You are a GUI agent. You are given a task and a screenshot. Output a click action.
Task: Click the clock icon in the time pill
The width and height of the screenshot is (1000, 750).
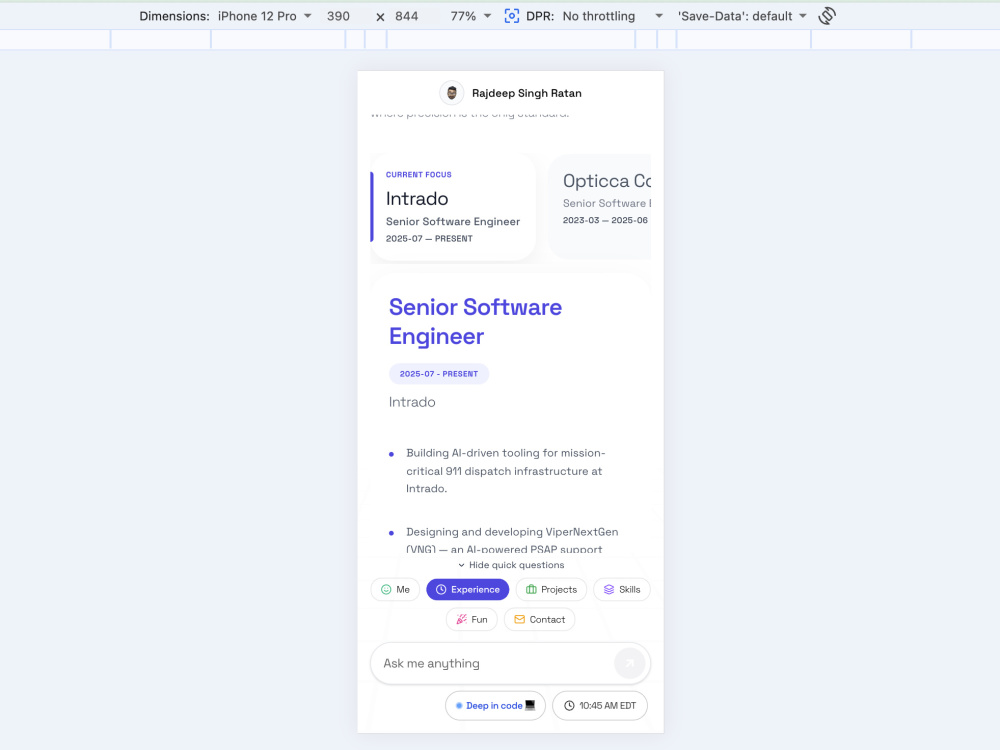coord(569,705)
